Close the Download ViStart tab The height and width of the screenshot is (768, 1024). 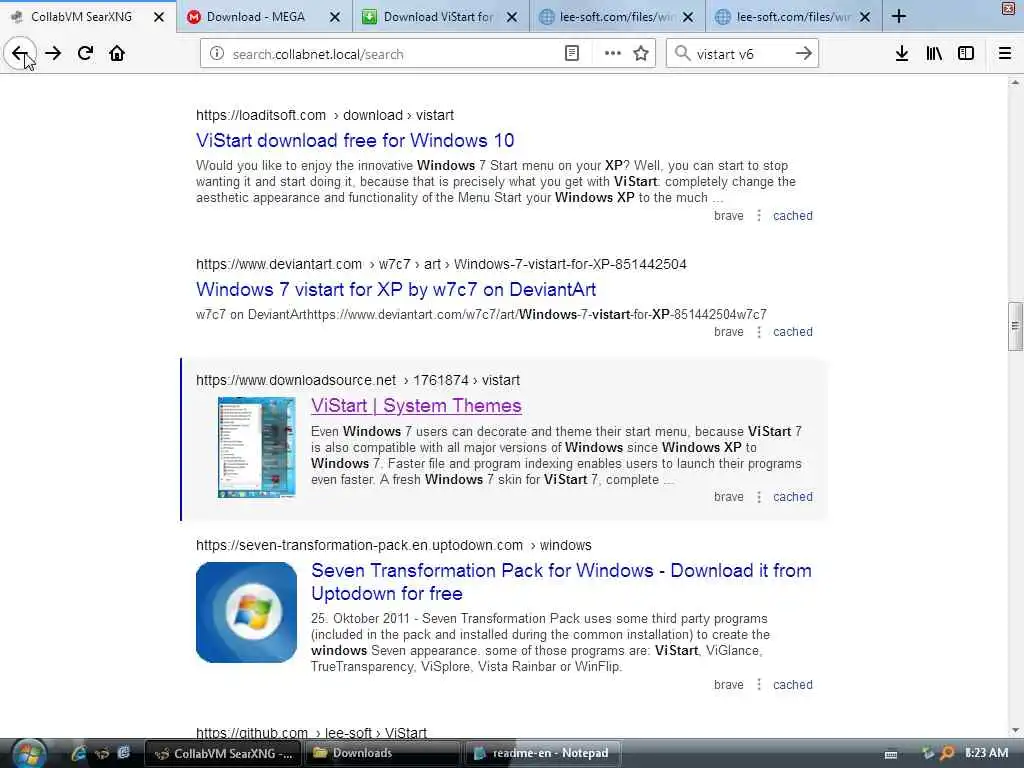(x=512, y=17)
